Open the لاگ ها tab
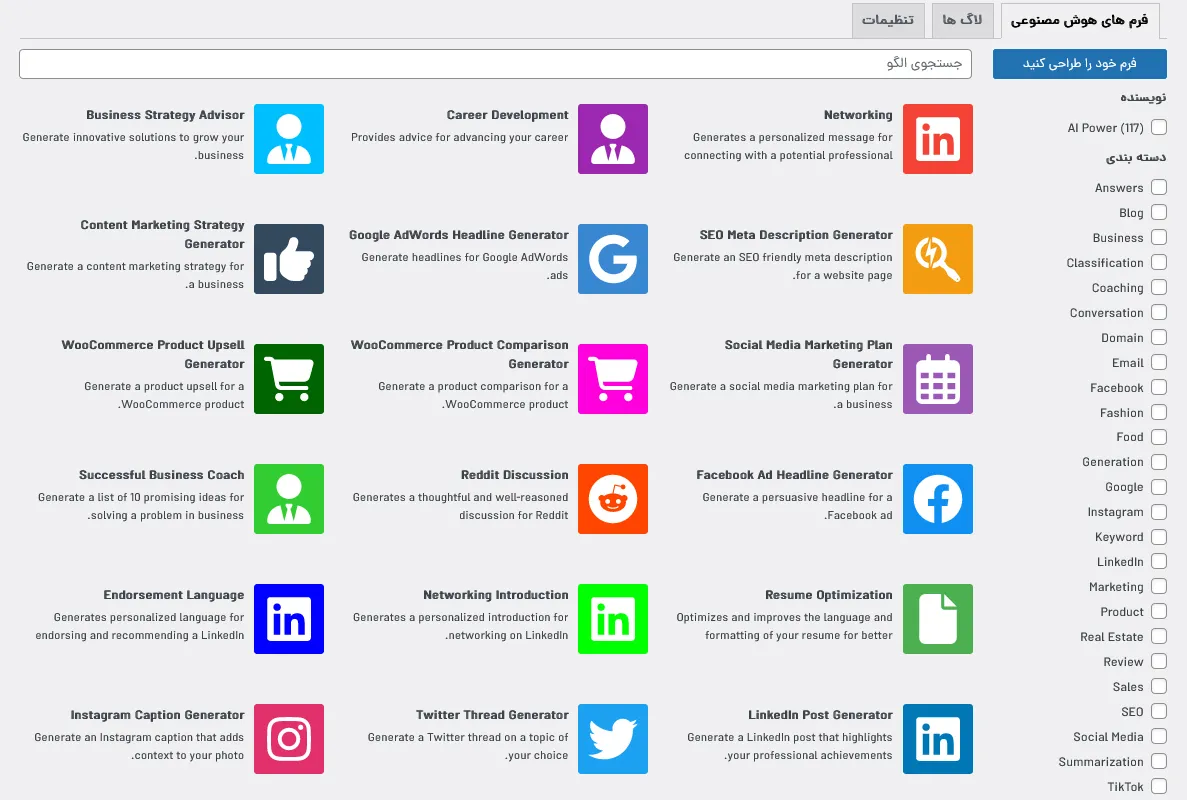Viewport: 1187px width, 800px height. 962,20
